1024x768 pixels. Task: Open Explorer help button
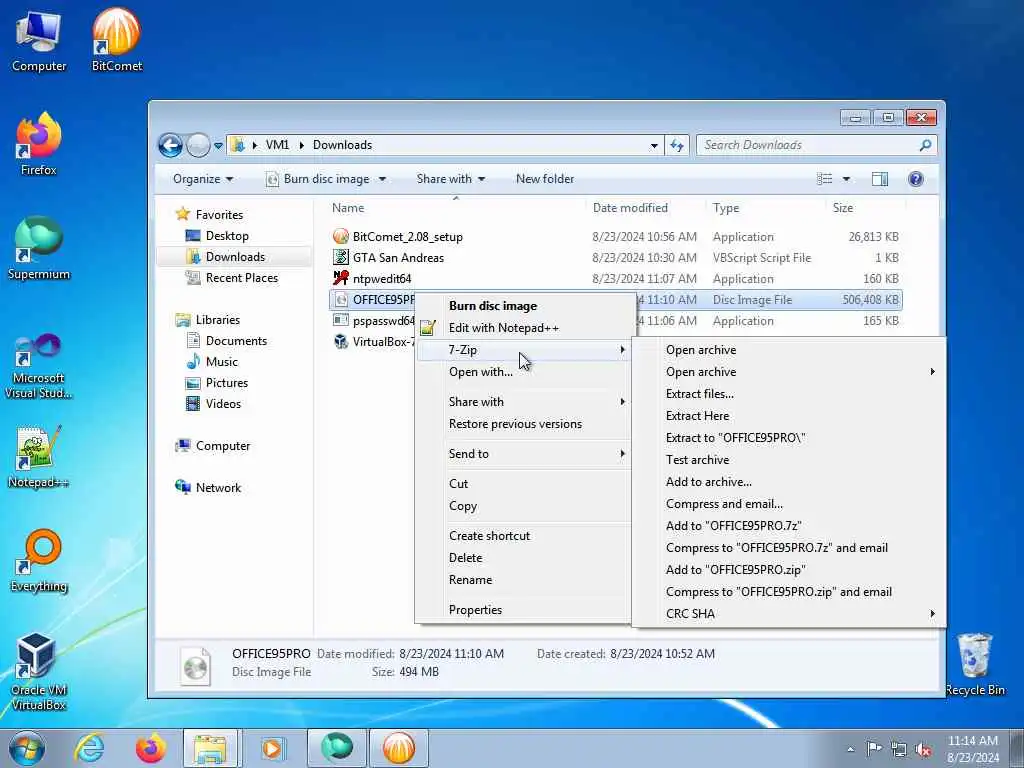point(916,179)
